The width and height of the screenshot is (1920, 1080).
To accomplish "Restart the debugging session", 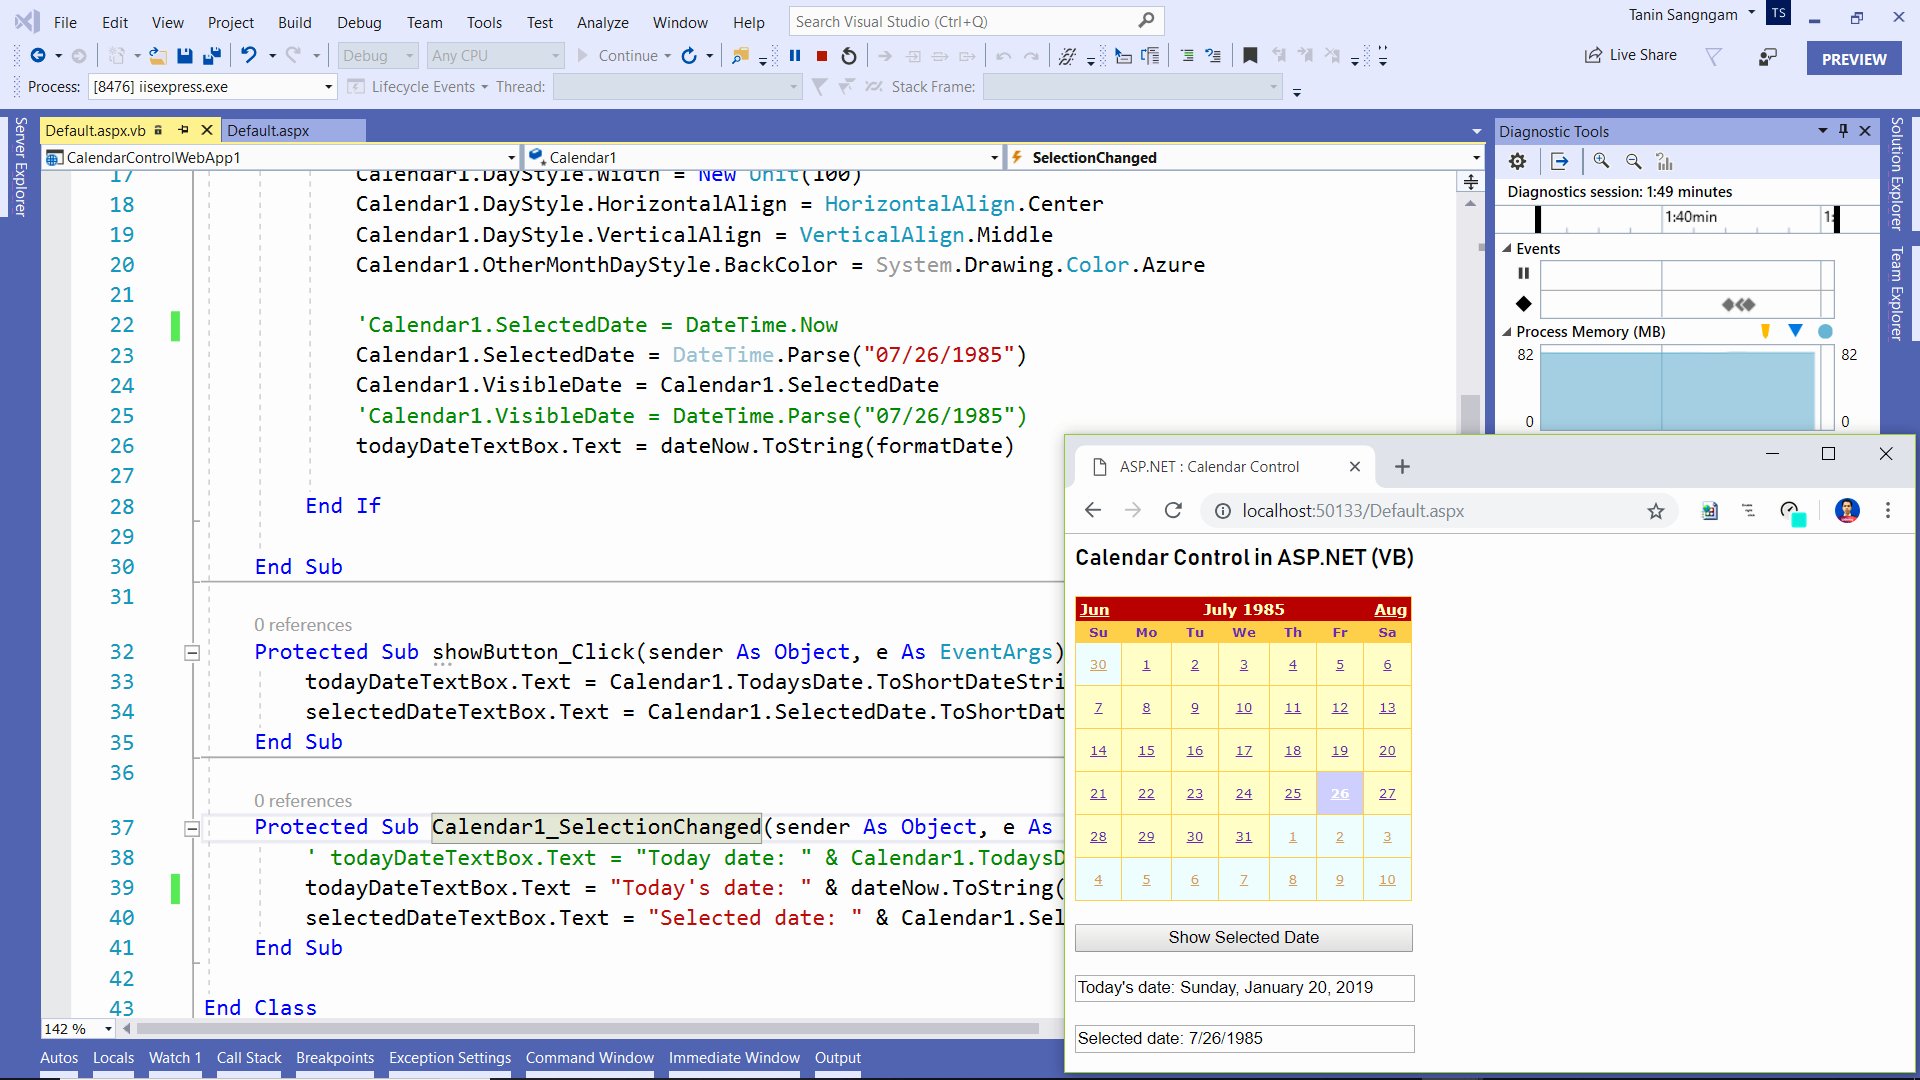I will pyautogui.click(x=847, y=56).
